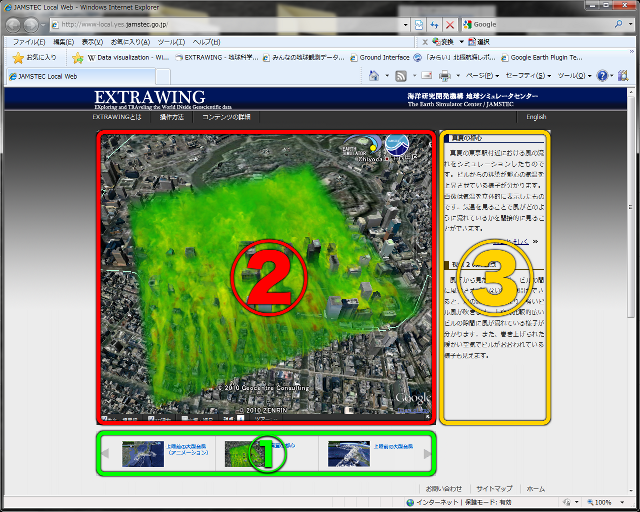Click the EXTRAWINGとは navigation link
The width and height of the screenshot is (640, 512).
117,117
